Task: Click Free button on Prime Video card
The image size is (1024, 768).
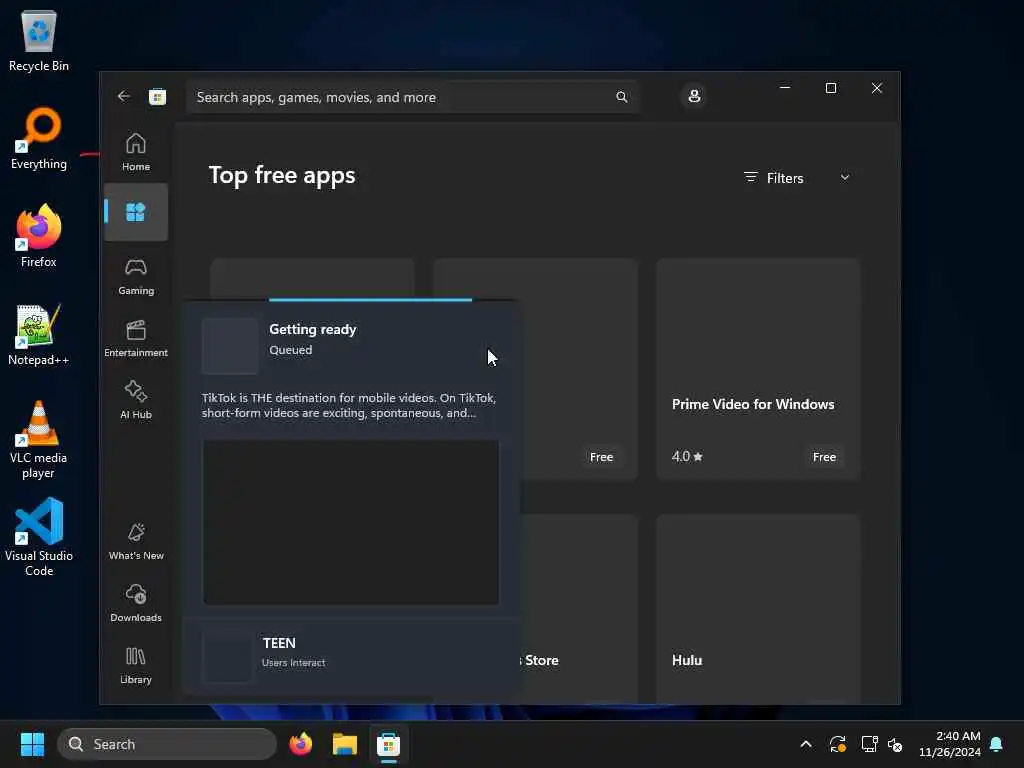Action: click(824, 457)
